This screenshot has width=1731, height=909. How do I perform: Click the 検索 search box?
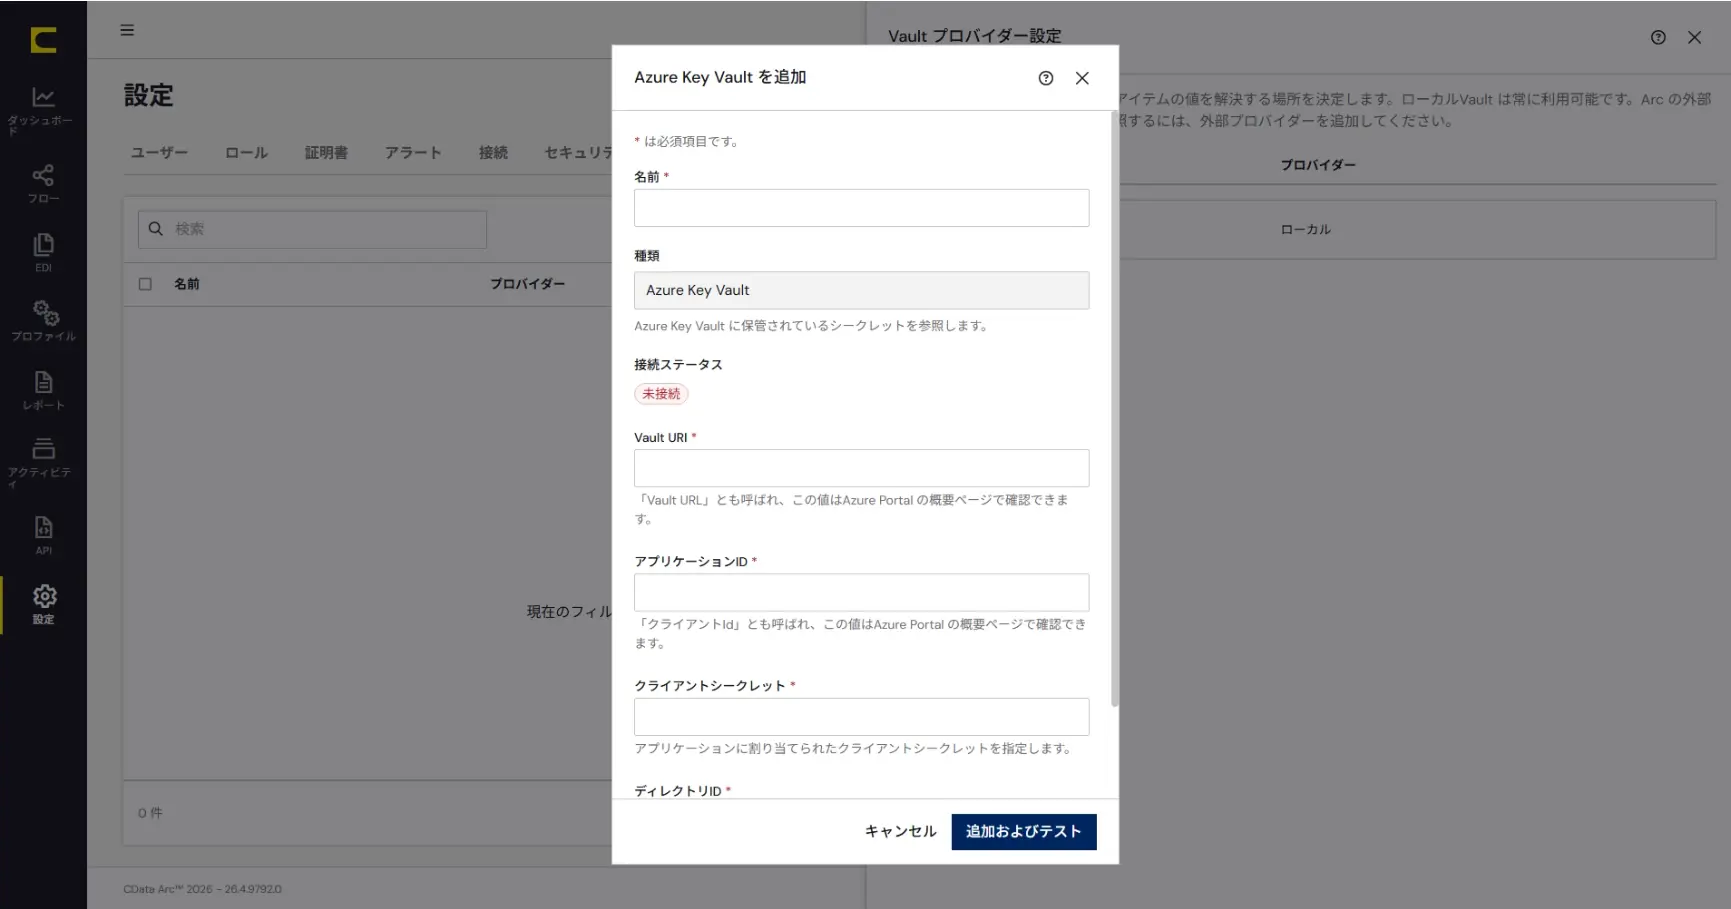[312, 229]
